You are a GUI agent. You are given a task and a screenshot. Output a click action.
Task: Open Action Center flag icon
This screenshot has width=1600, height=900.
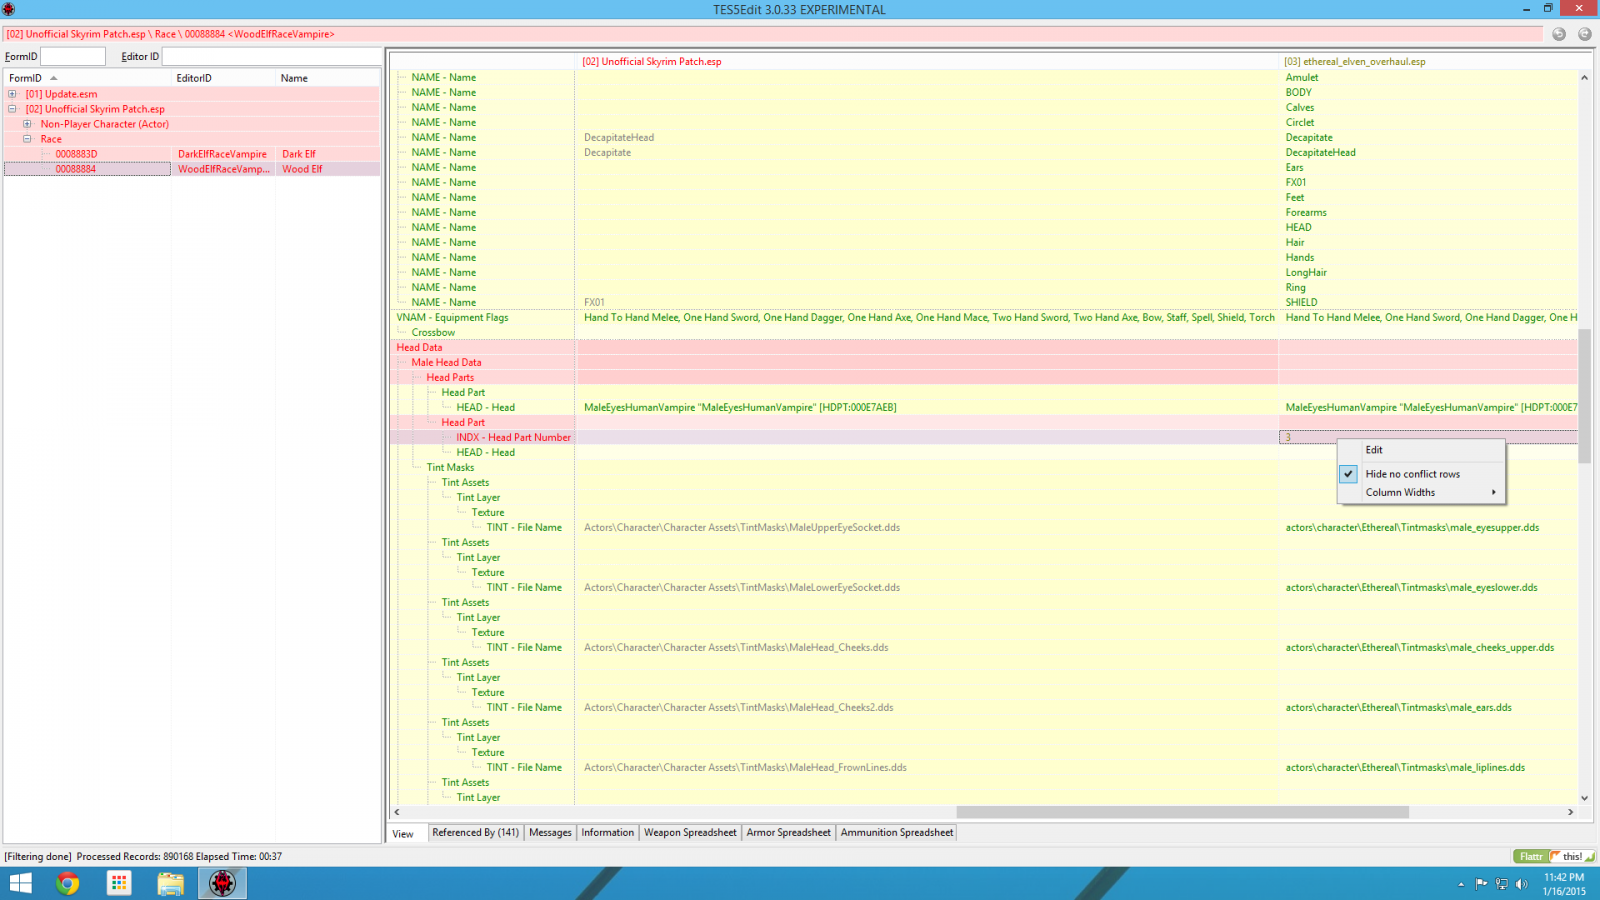pyautogui.click(x=1481, y=884)
